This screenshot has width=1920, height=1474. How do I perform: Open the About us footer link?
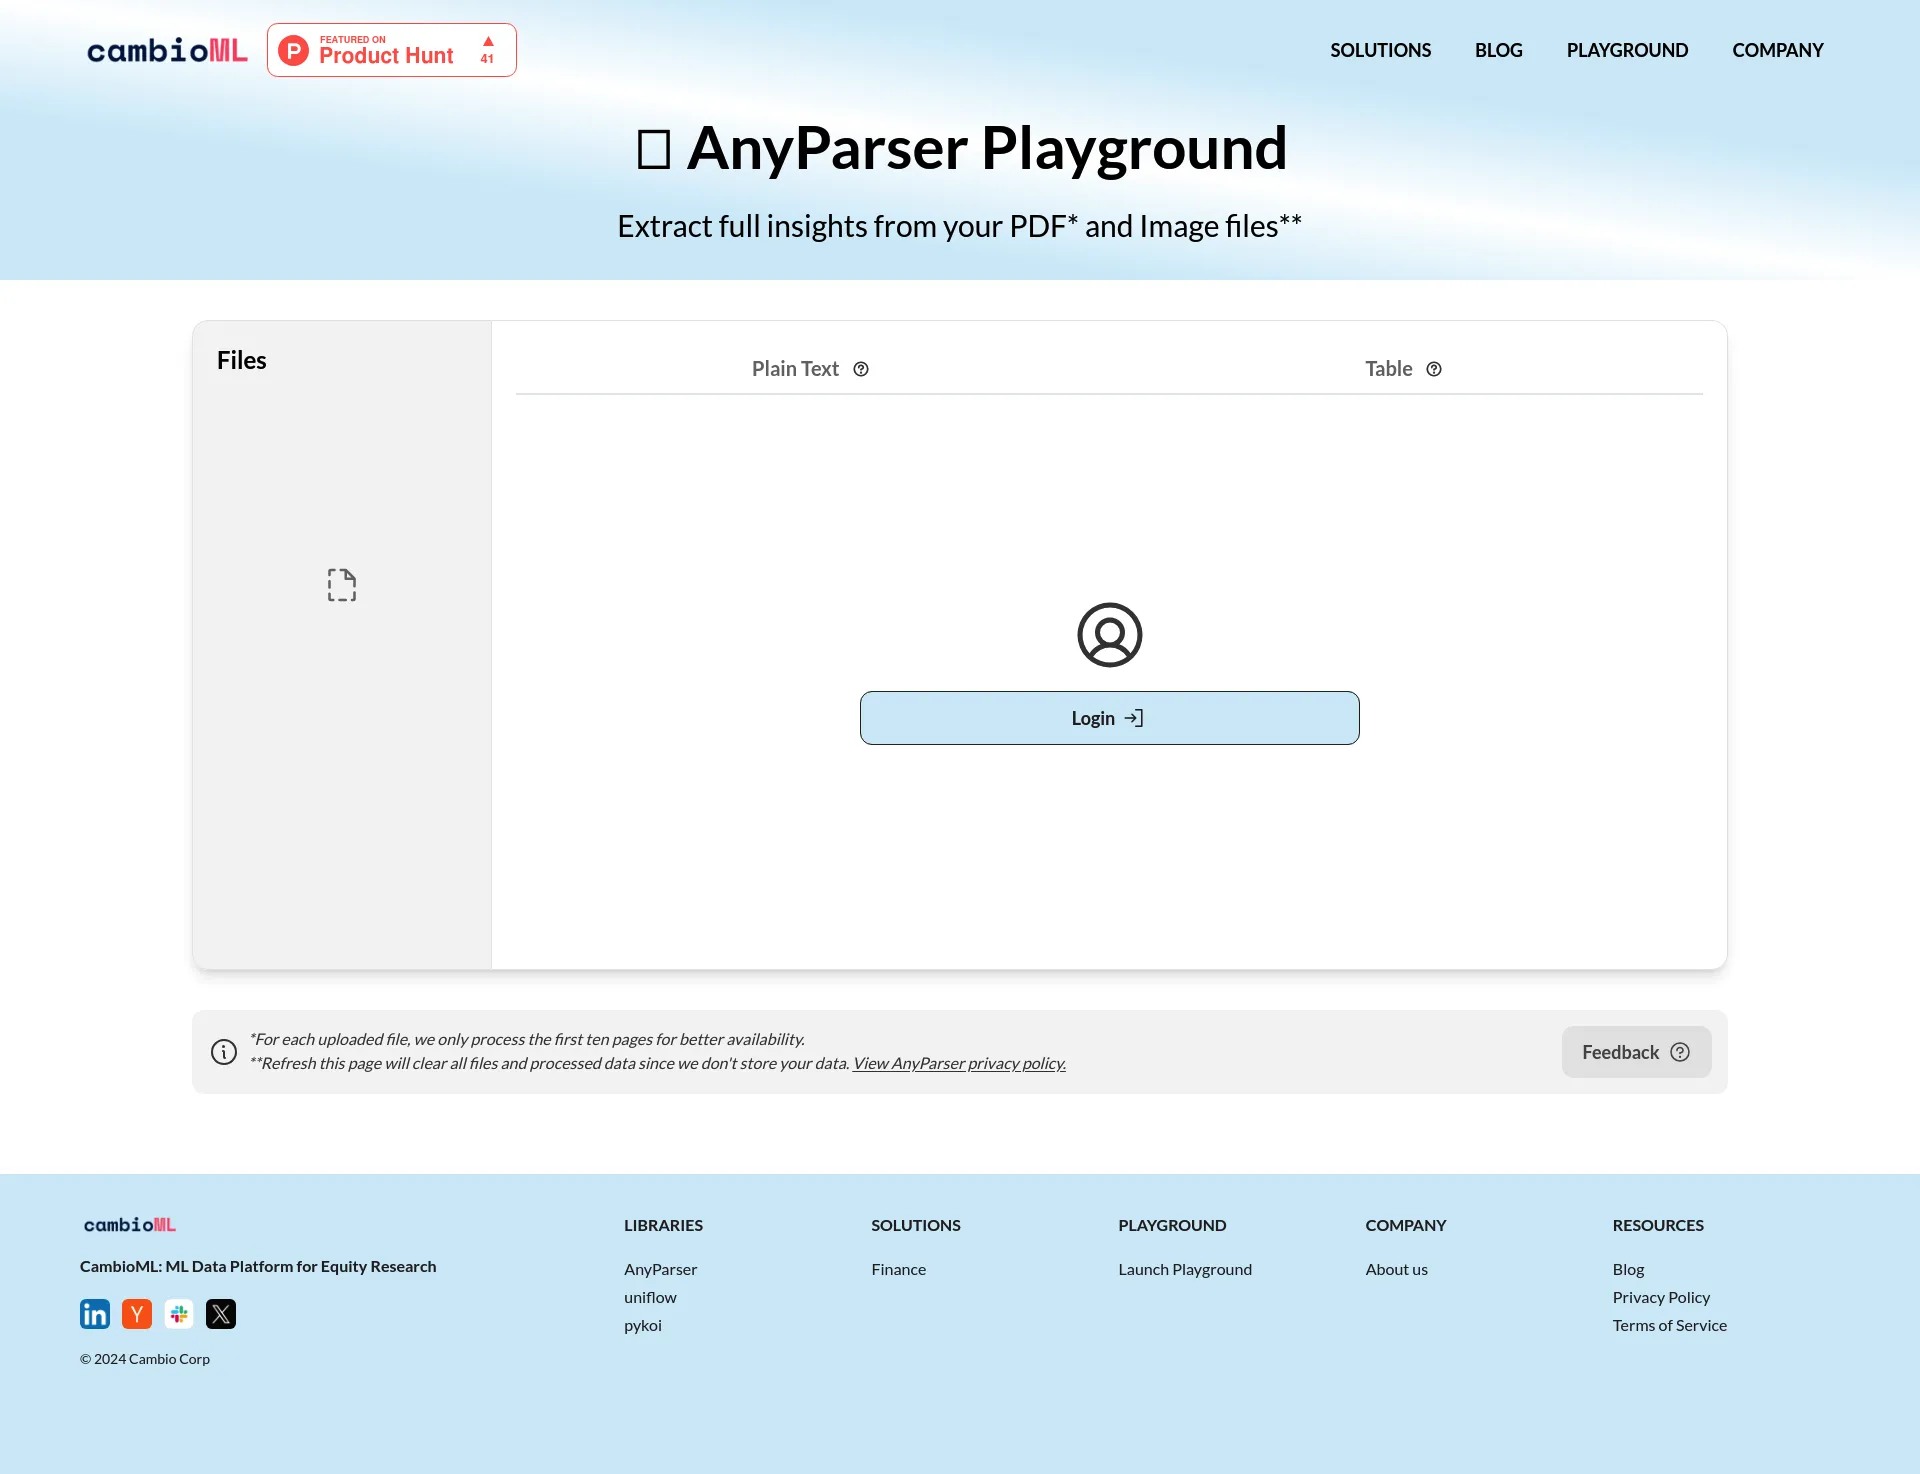pyautogui.click(x=1396, y=1269)
